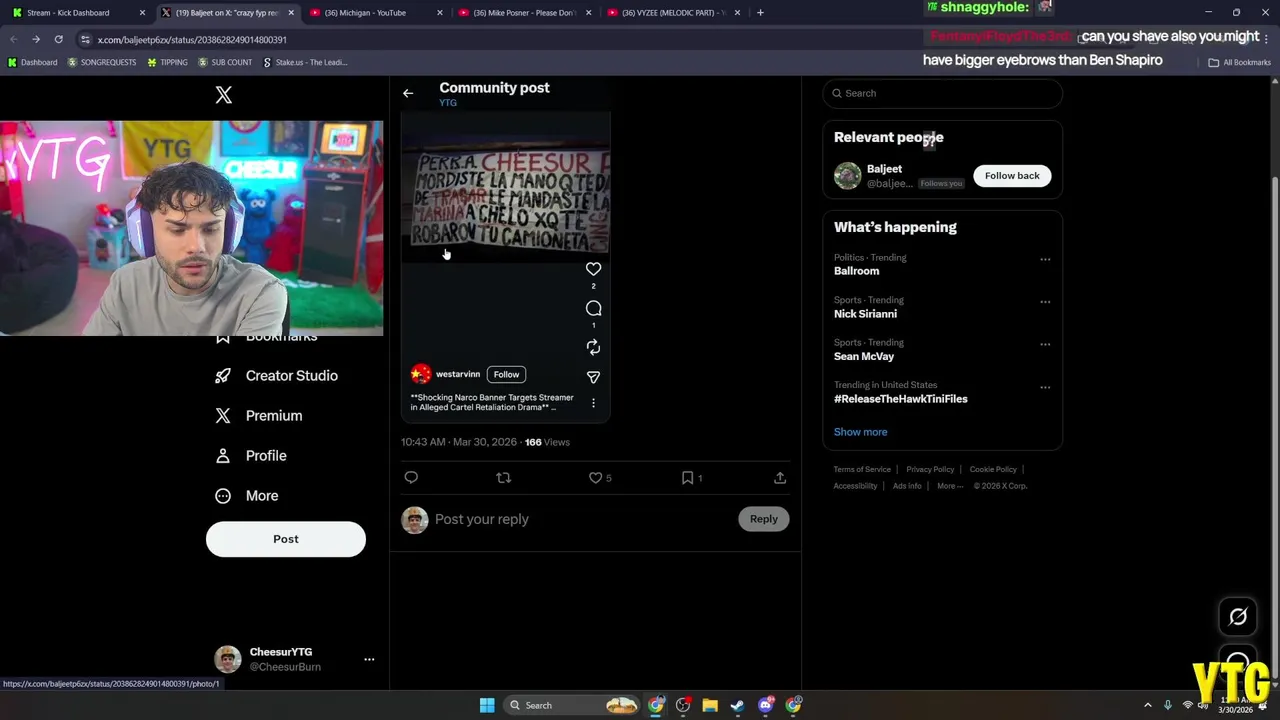Open the Stake.us bookmark
Screen dimensions: 1280x720
pyautogui.click(x=305, y=62)
